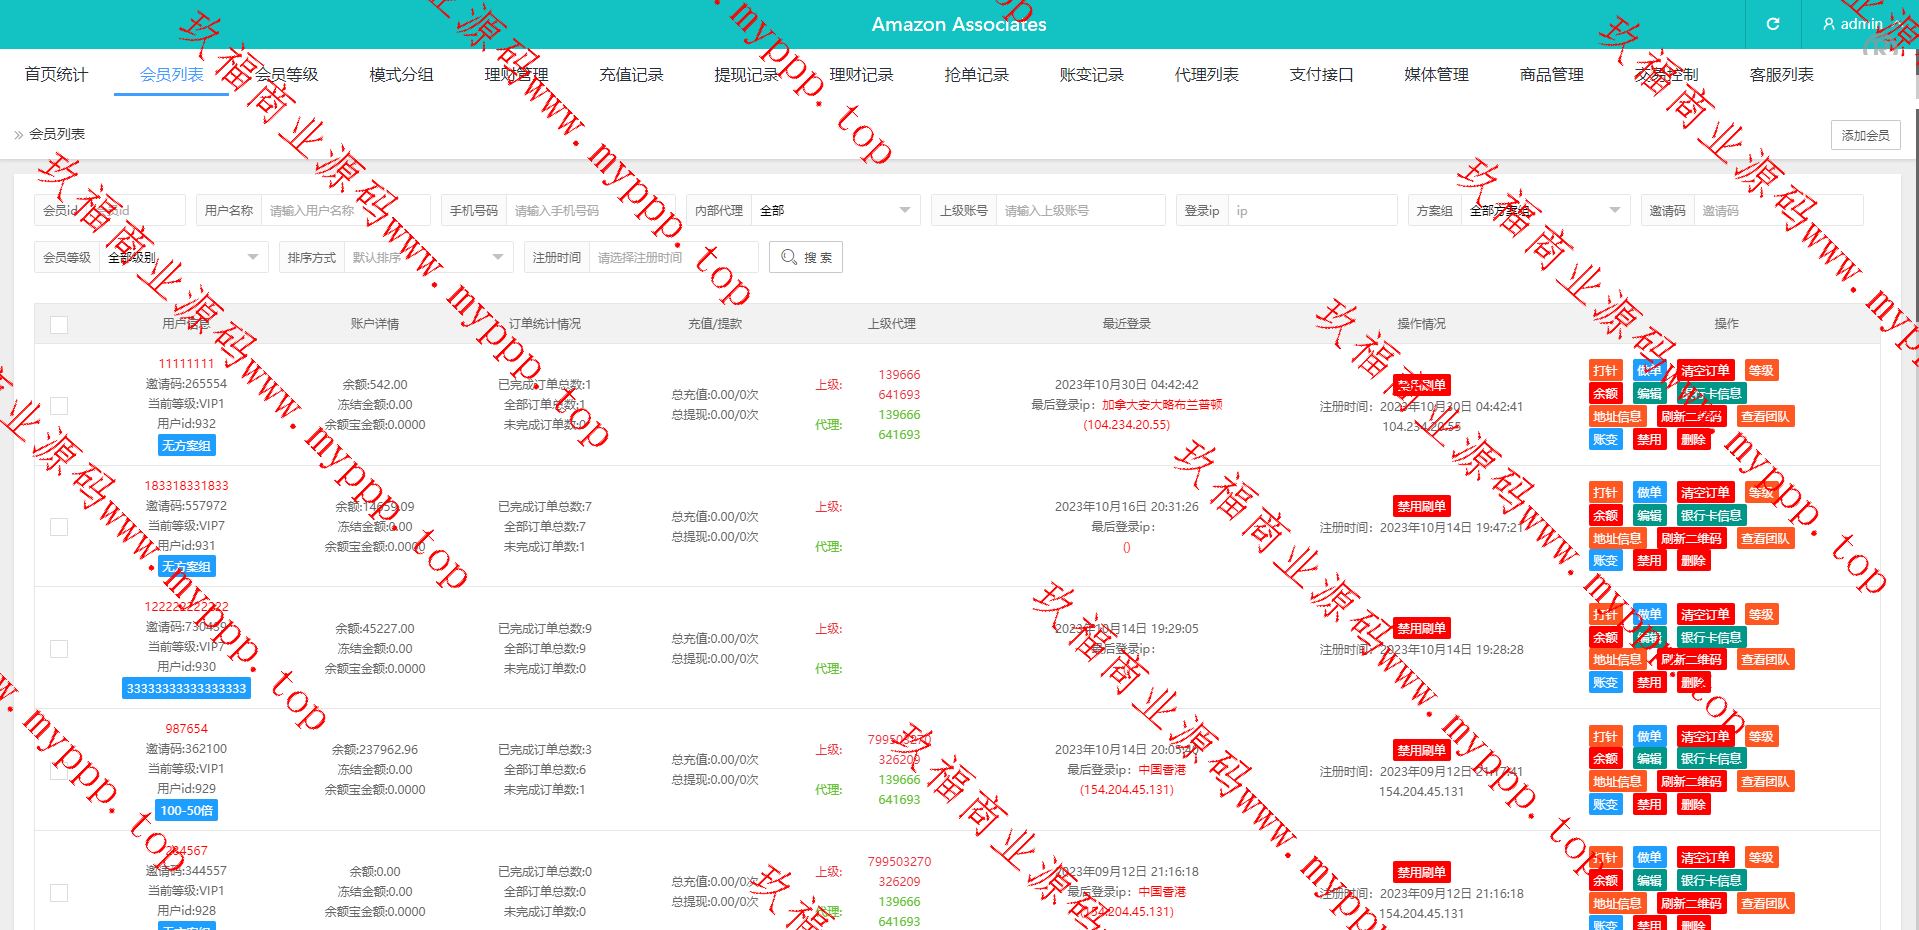This screenshot has width=1919, height=930.
Task: Check the row for user 183318331833
Action: point(59,527)
